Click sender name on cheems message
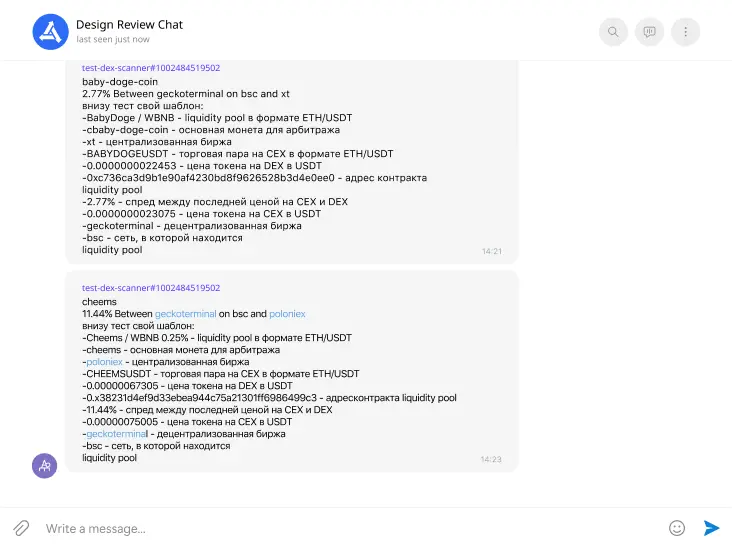This screenshot has height=549, width=732. point(151,288)
